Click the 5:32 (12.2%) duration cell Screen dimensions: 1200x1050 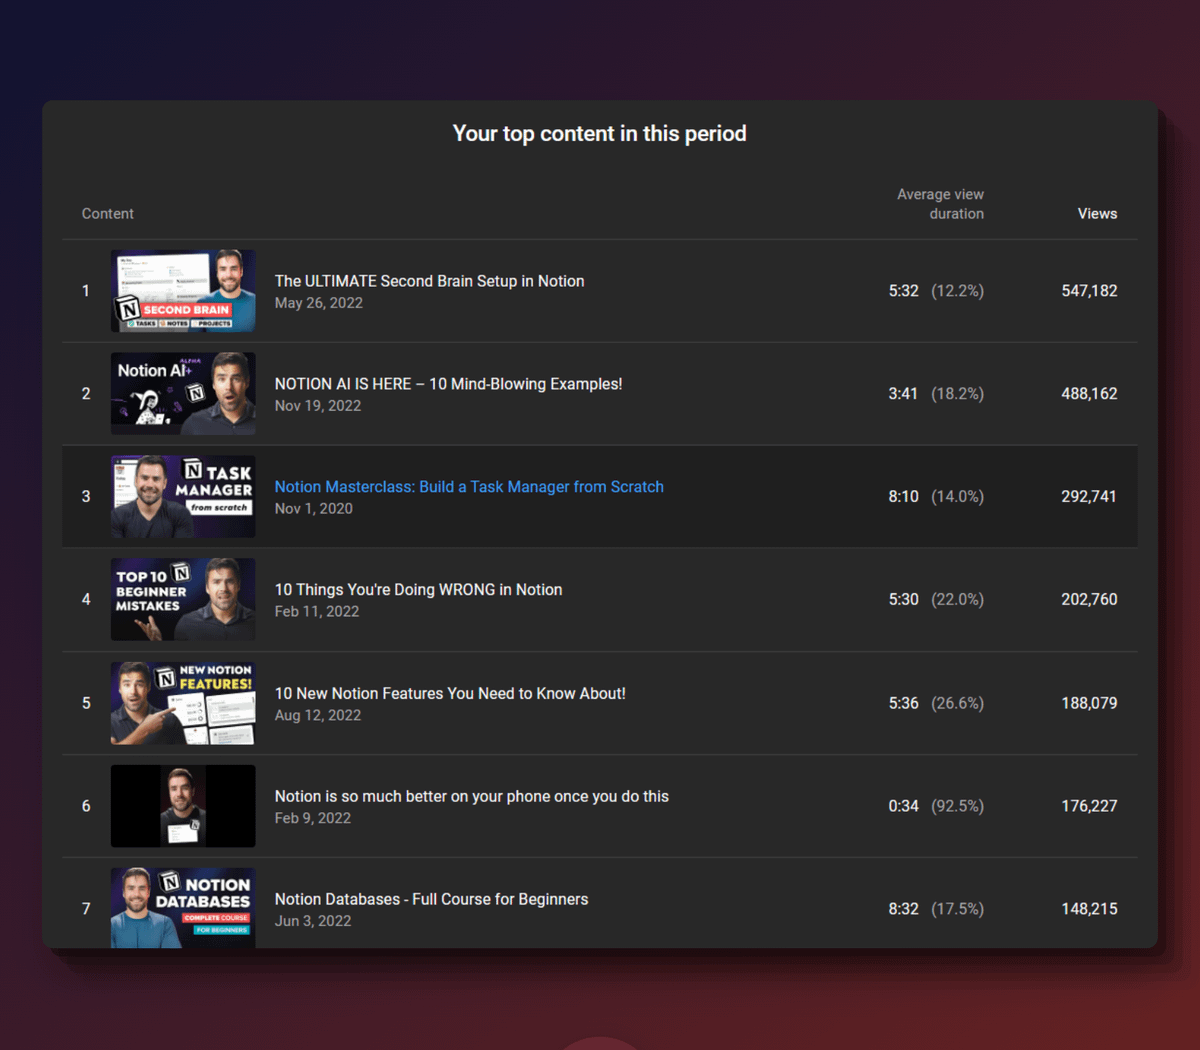[x=936, y=291]
